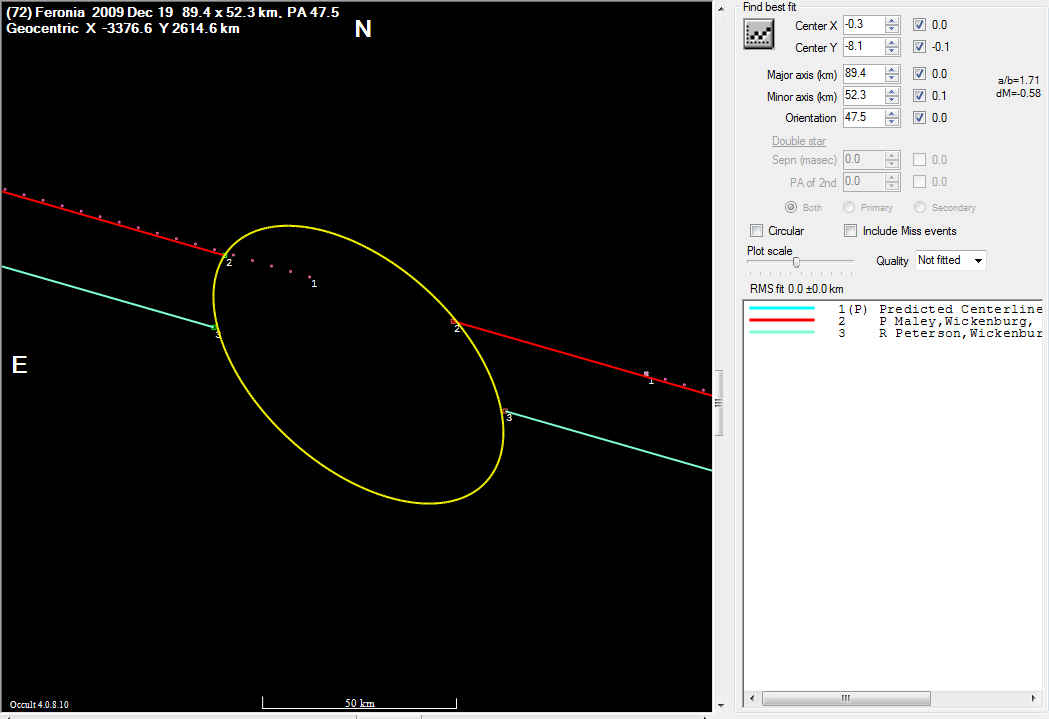Increase Center Y with up spinner arrow
The image size is (1049, 719).
[x=892, y=43]
